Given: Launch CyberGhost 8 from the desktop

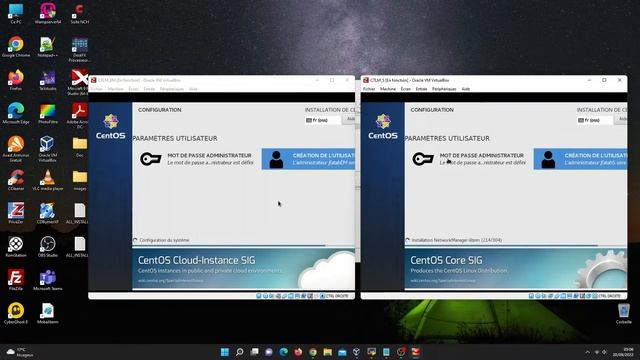Looking at the screenshot, I should 16,313.
